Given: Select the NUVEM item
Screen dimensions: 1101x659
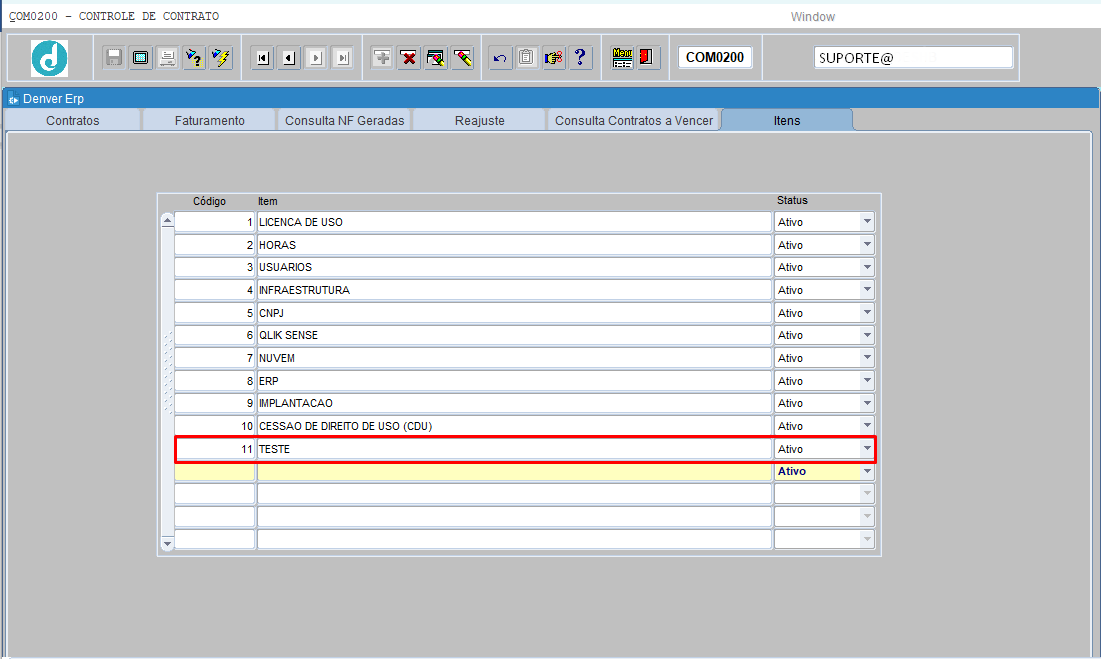Looking at the screenshot, I should pos(514,358).
